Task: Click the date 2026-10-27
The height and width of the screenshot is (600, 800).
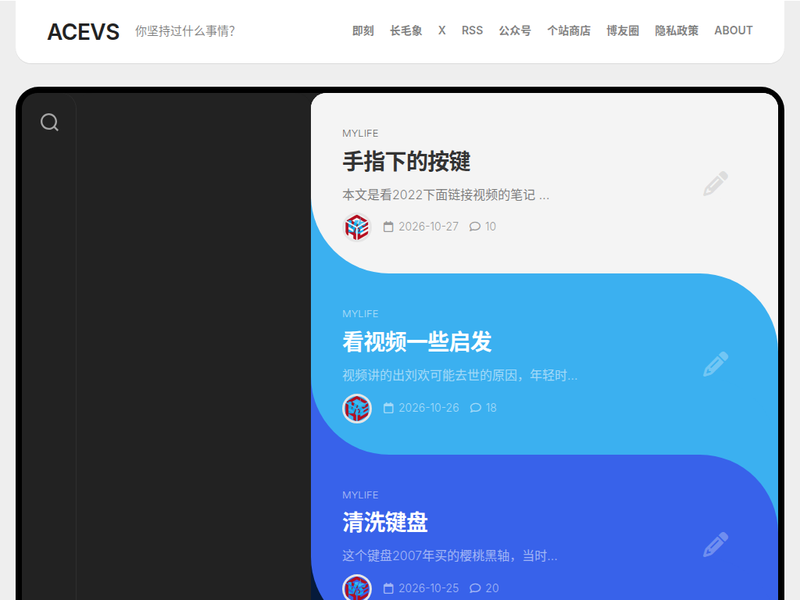Action: point(429,227)
